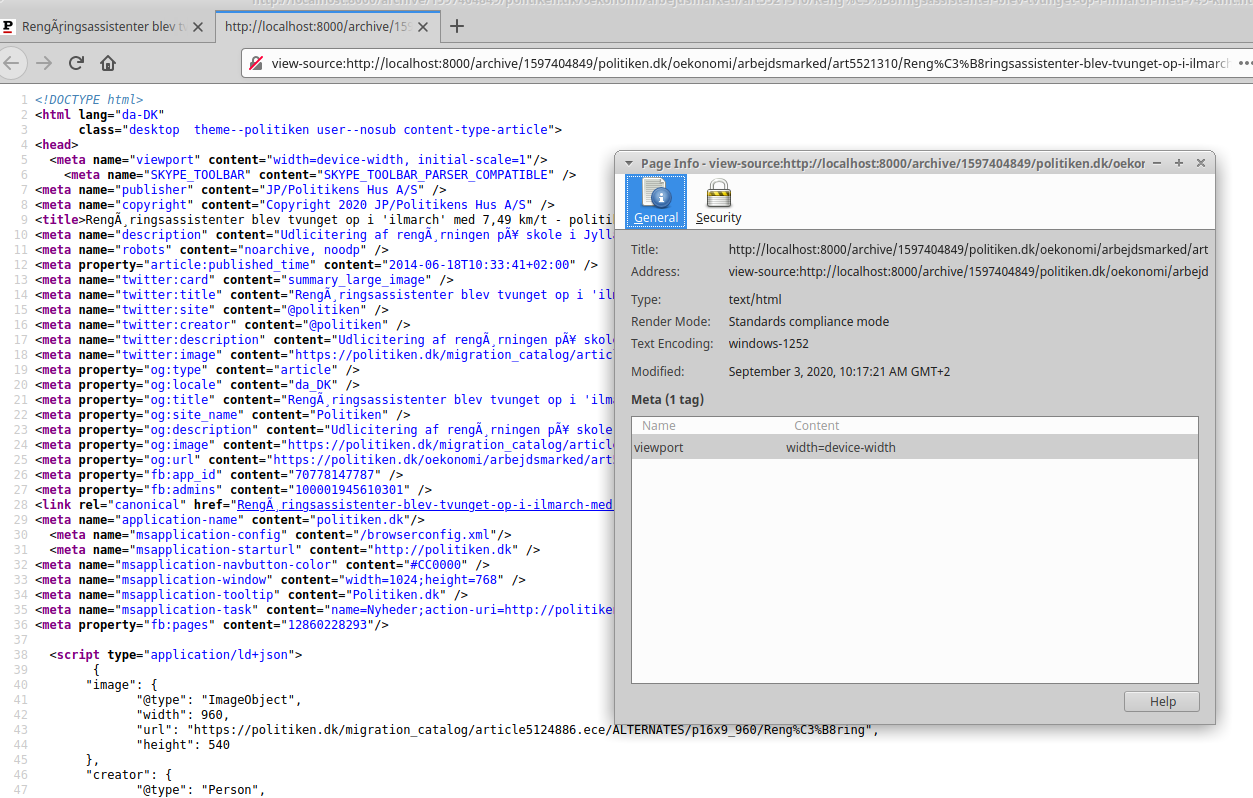Minimize the Page Info window
The width and height of the screenshot is (1253, 798).
tap(1157, 163)
